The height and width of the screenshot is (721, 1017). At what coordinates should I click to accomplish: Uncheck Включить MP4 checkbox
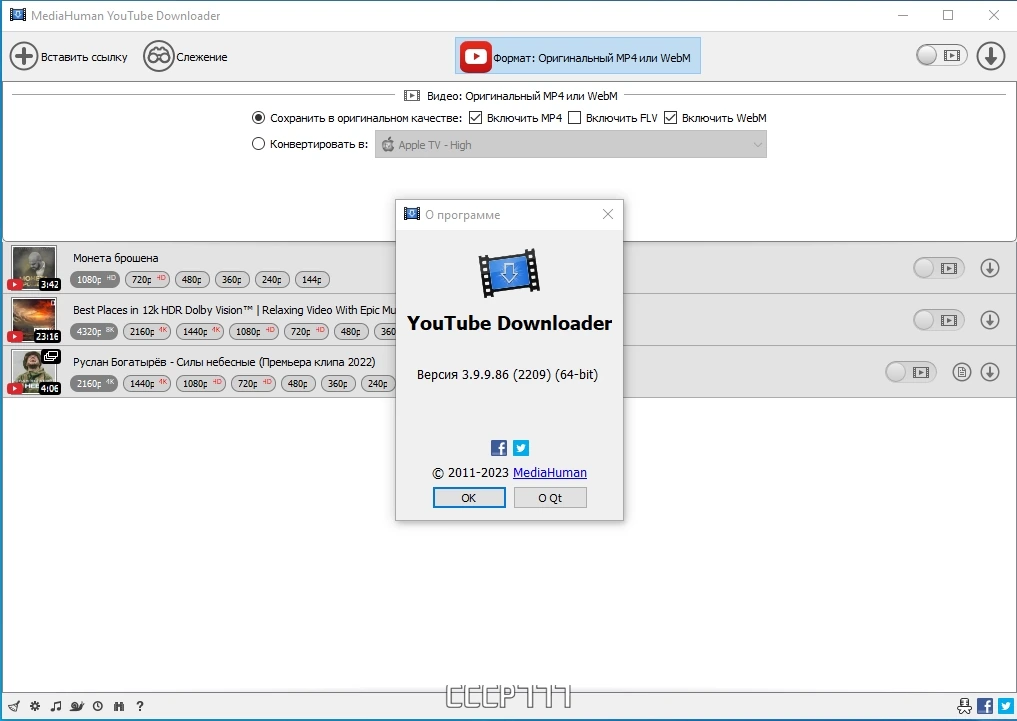click(475, 117)
